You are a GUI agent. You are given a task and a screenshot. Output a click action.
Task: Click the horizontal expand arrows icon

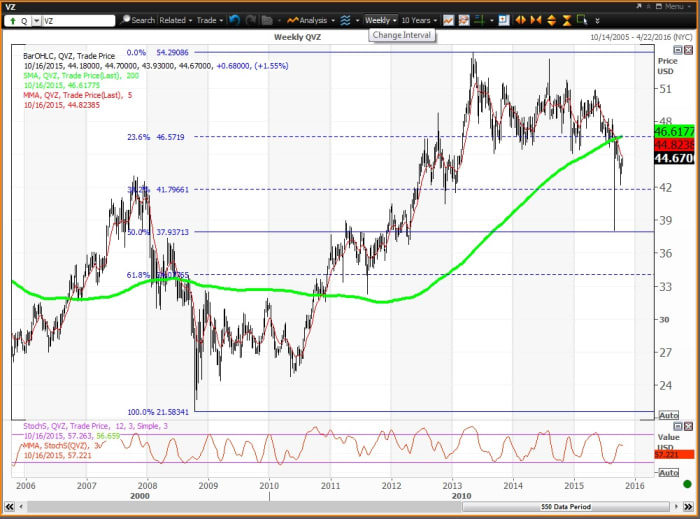(x=520, y=20)
